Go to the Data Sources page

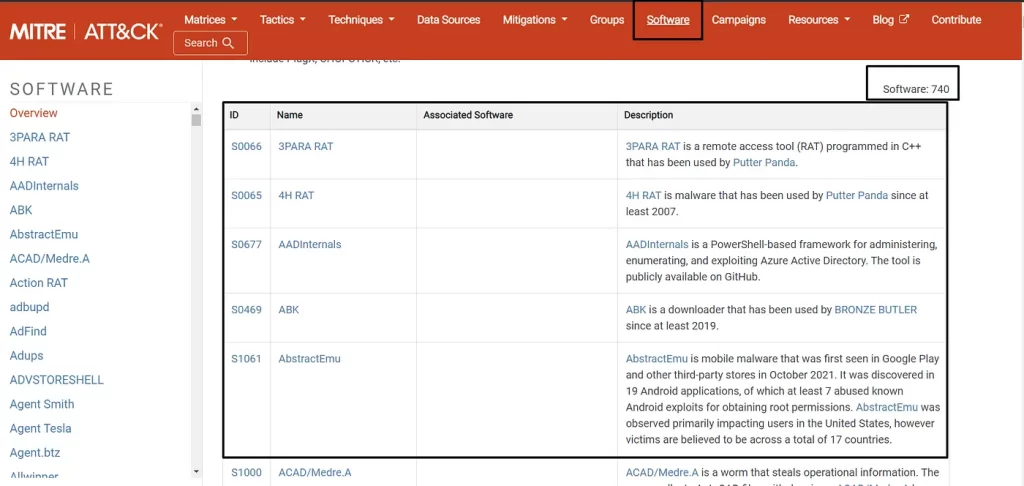point(449,20)
